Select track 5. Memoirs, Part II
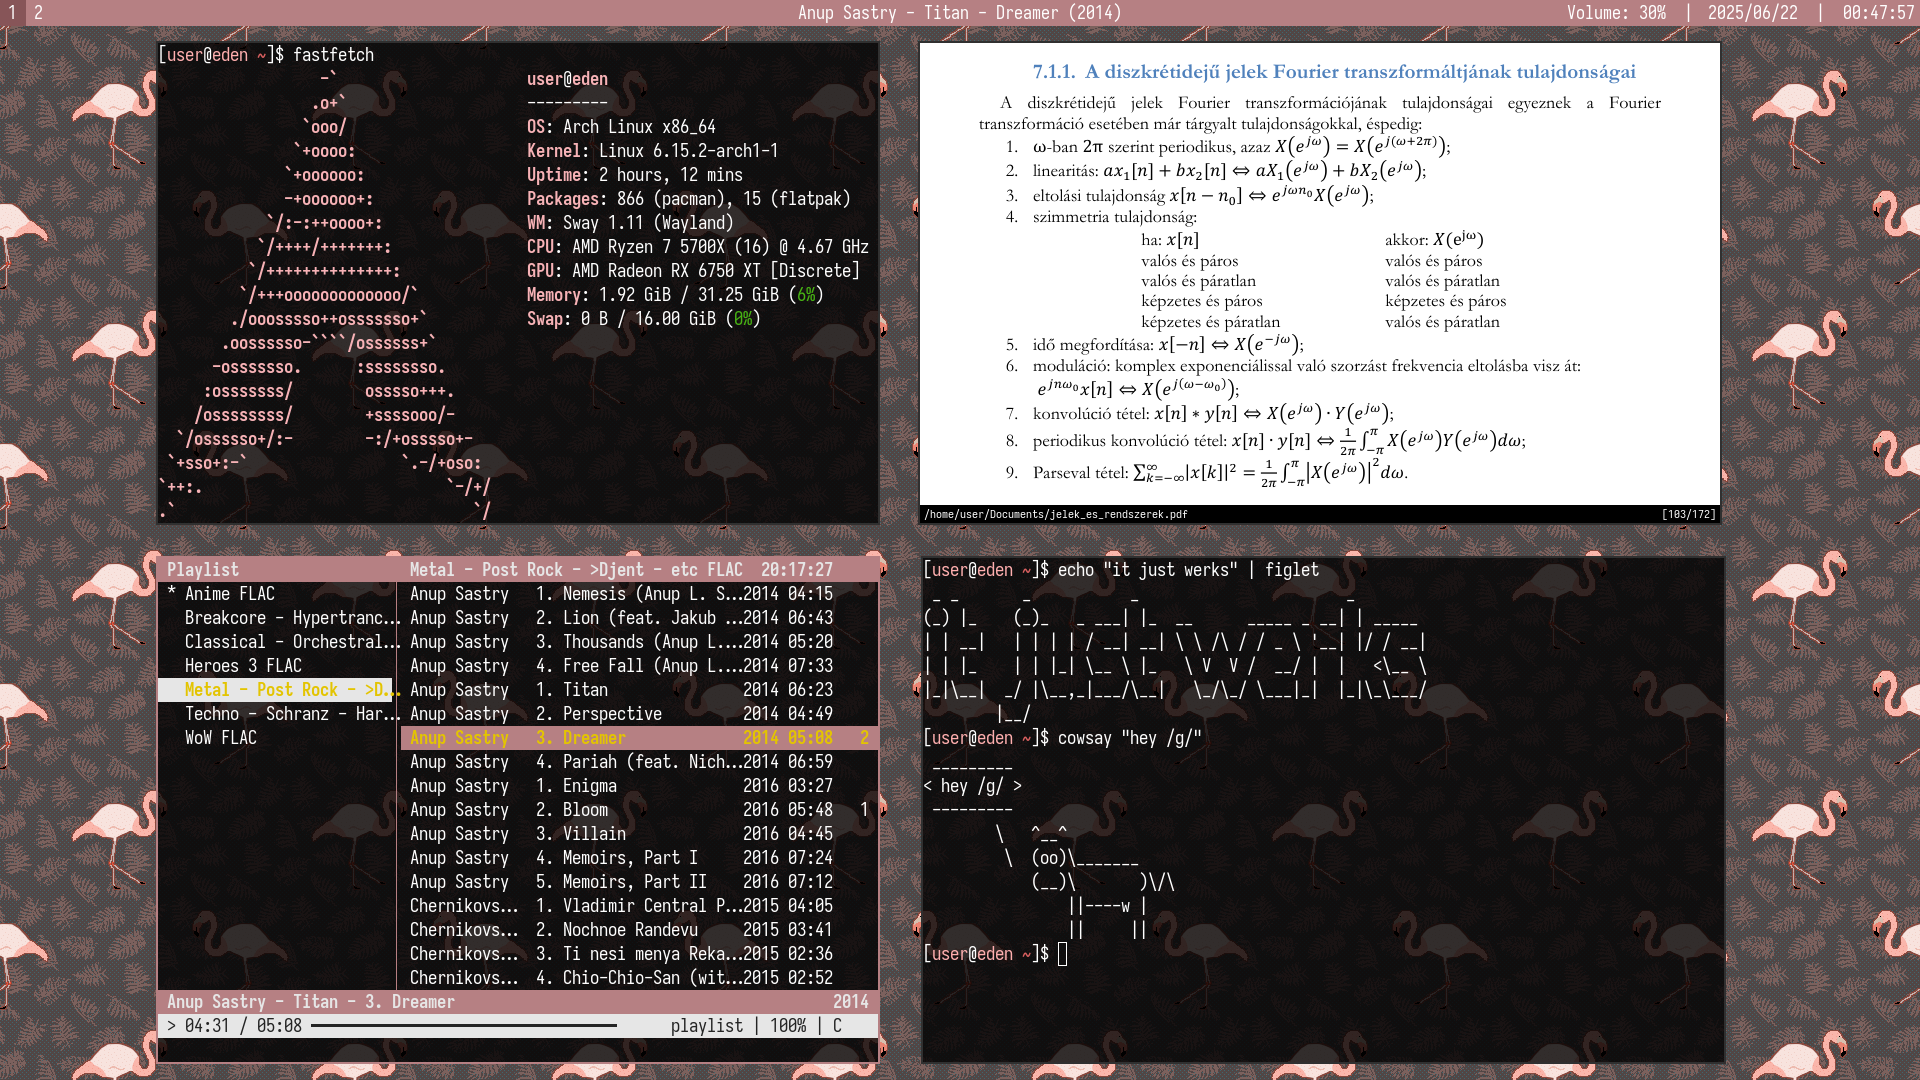Image resolution: width=1920 pixels, height=1080 pixels. click(x=640, y=882)
